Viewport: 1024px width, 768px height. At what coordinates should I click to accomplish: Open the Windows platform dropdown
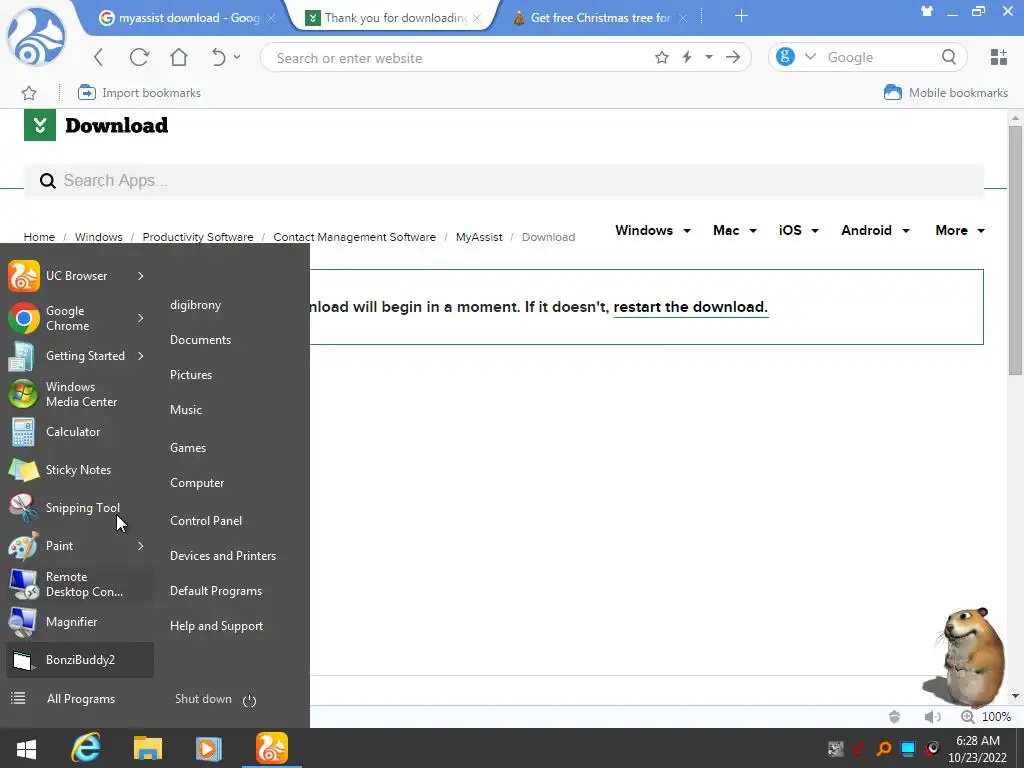point(652,231)
